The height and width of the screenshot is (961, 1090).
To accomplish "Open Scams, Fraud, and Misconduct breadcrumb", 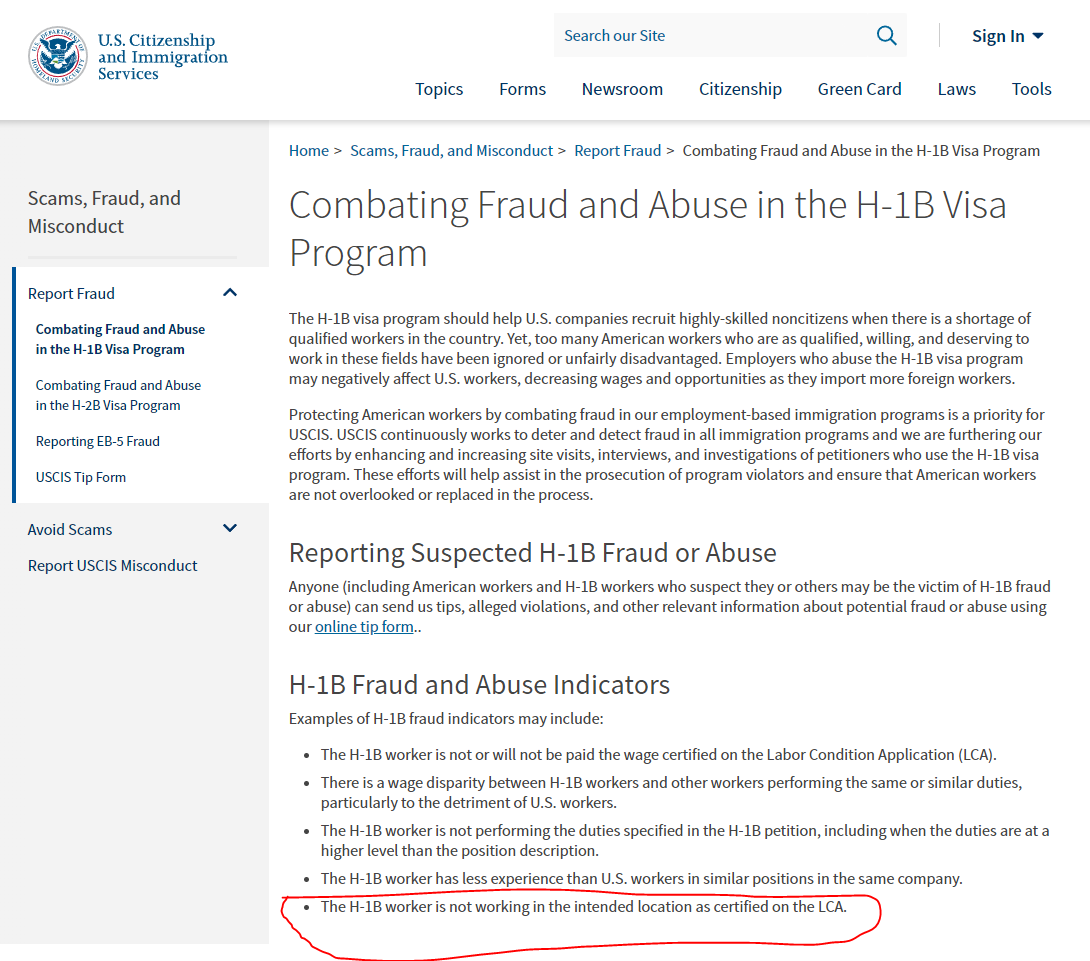I will pyautogui.click(x=451, y=151).
